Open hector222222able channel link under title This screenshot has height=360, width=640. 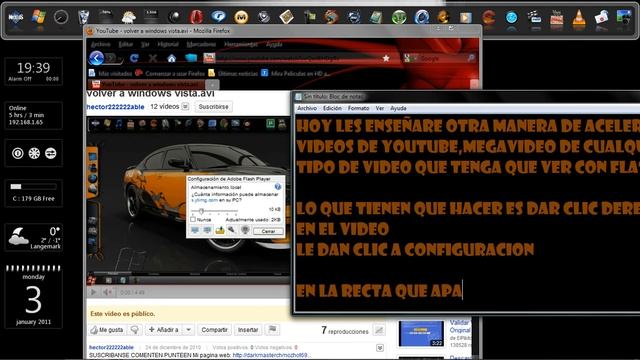click(116, 107)
